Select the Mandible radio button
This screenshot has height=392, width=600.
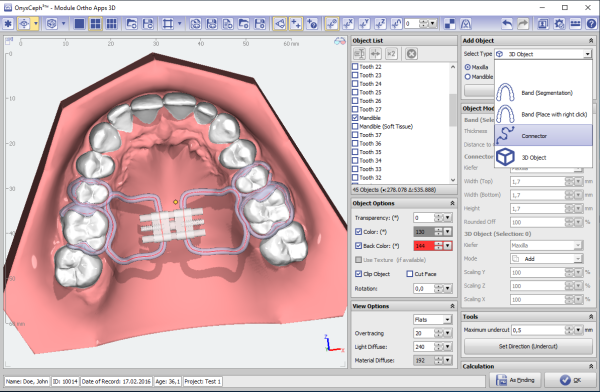pos(468,77)
